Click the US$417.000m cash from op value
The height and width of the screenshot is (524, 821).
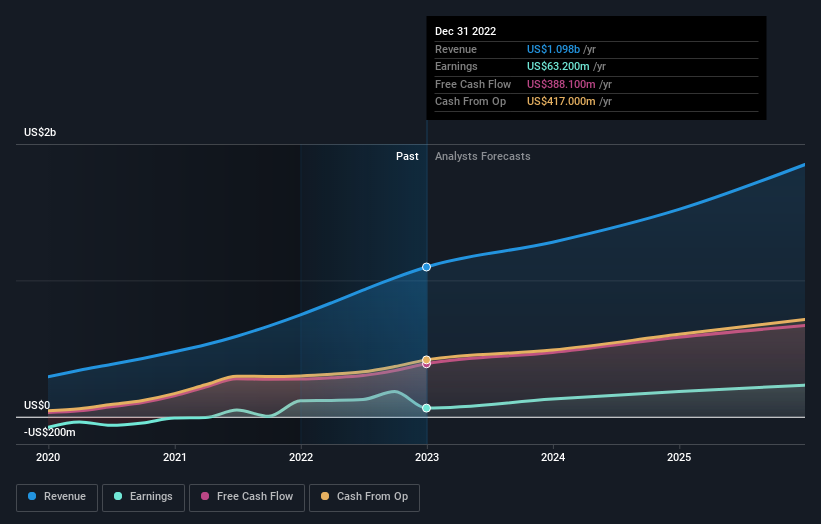tap(561, 102)
